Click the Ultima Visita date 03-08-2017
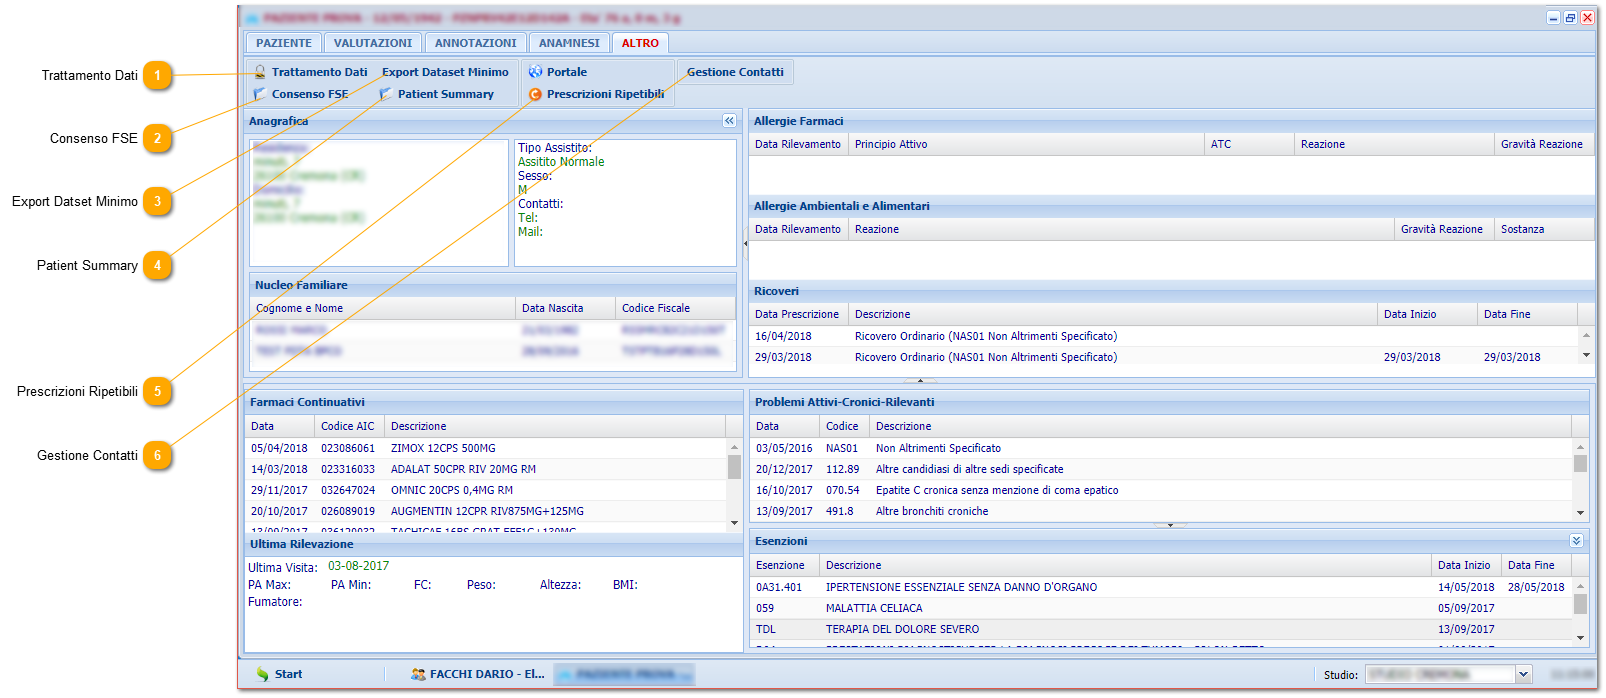This screenshot has height=698, width=1606. pos(359,566)
